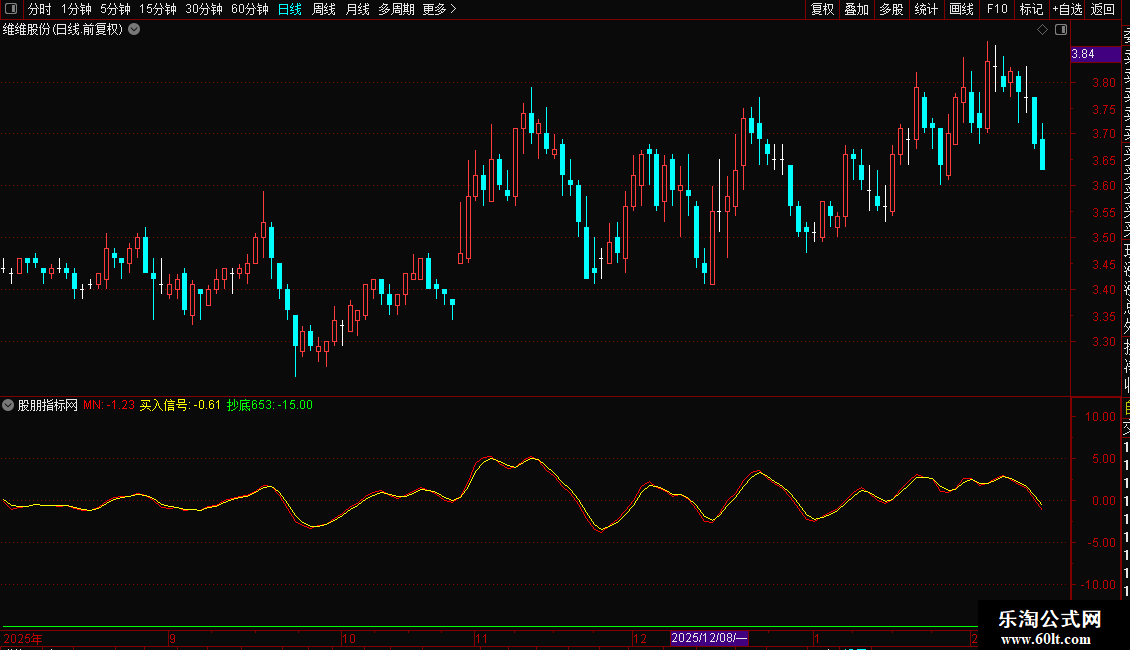1130x650 pixels.
Task: Click the -10.00 level on indicator axis
Action: coord(1098,584)
